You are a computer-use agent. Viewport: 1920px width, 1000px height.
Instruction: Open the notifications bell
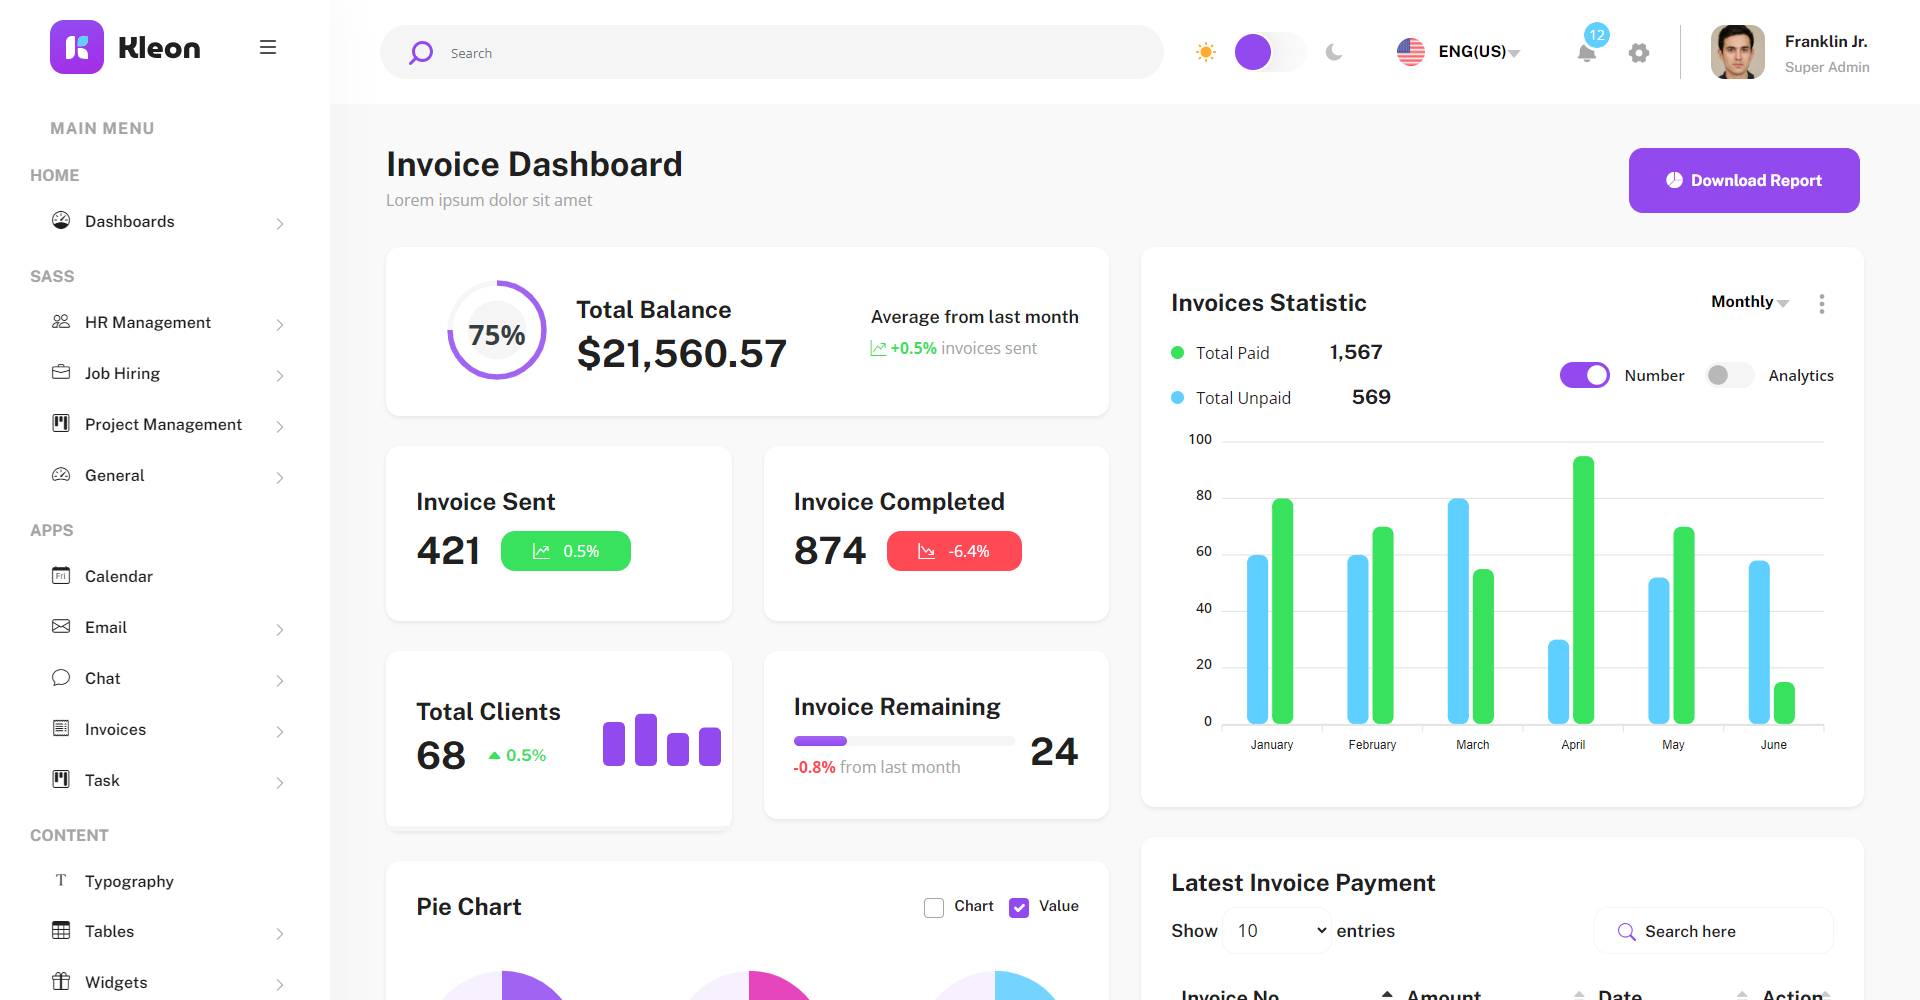[1586, 53]
